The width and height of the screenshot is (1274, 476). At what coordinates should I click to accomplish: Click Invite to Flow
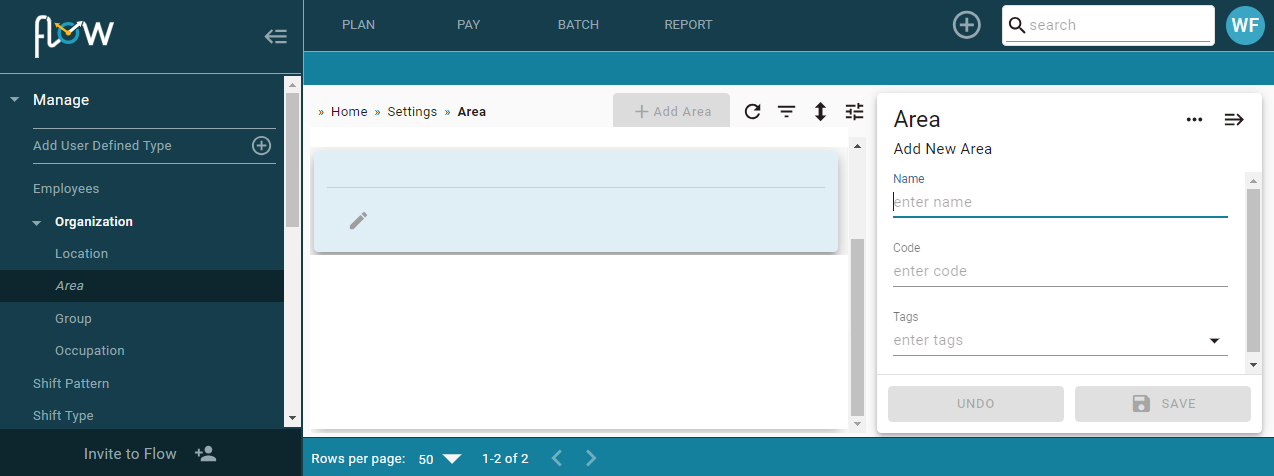pos(130,454)
